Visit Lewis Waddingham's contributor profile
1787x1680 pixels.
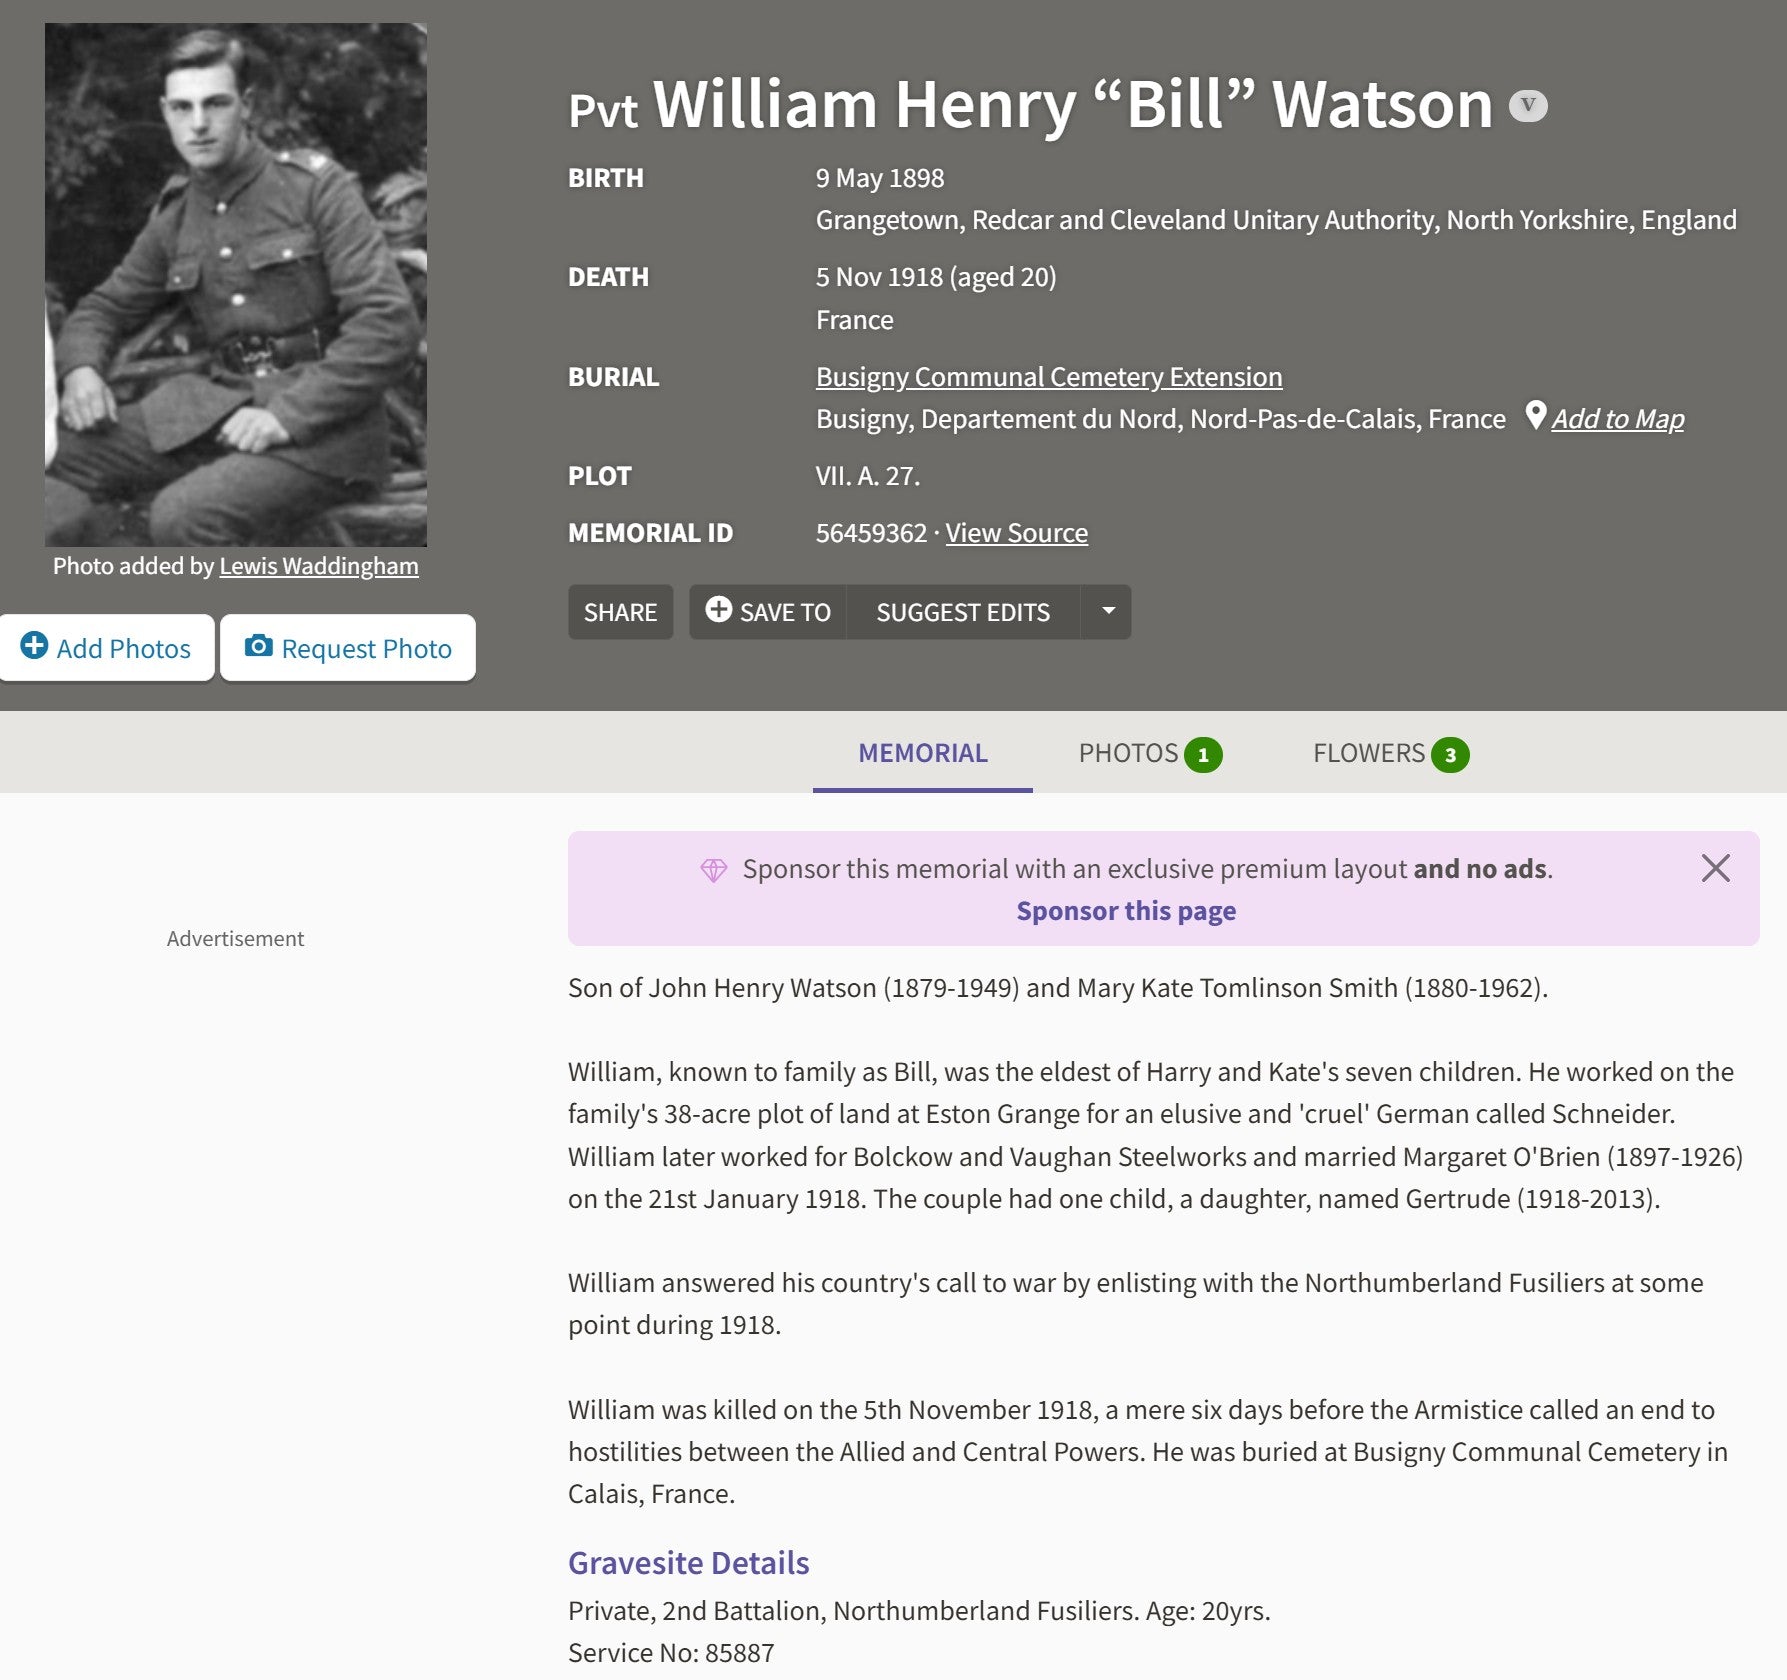click(318, 566)
